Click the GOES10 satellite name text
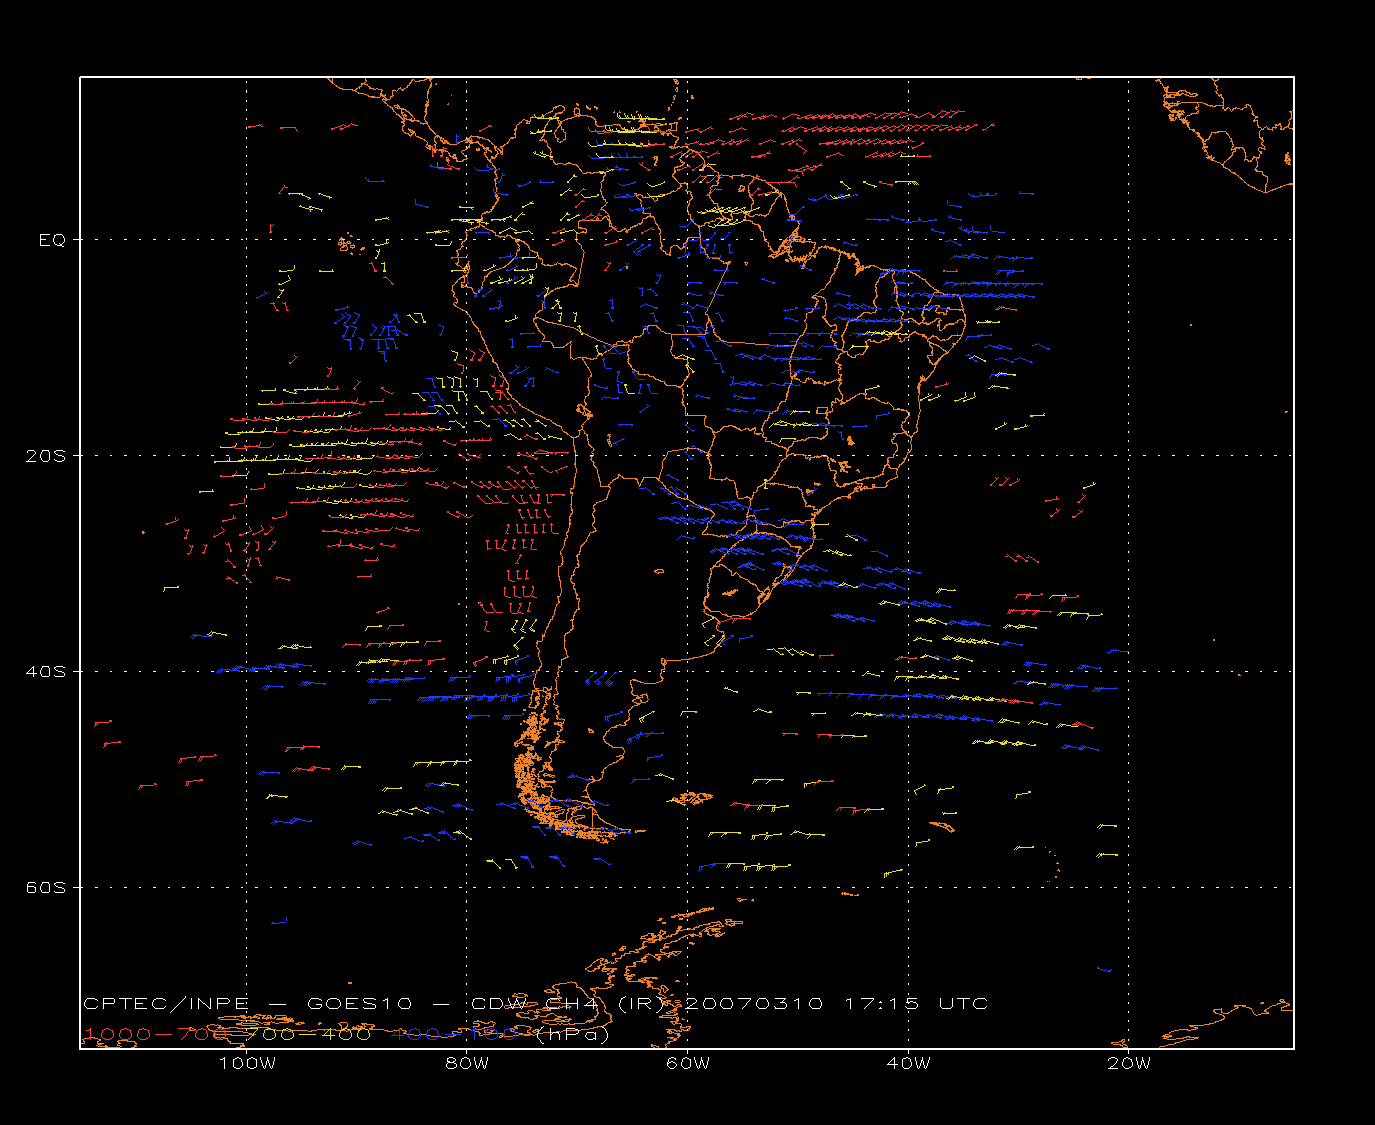The image size is (1375, 1125). tap(360, 1004)
